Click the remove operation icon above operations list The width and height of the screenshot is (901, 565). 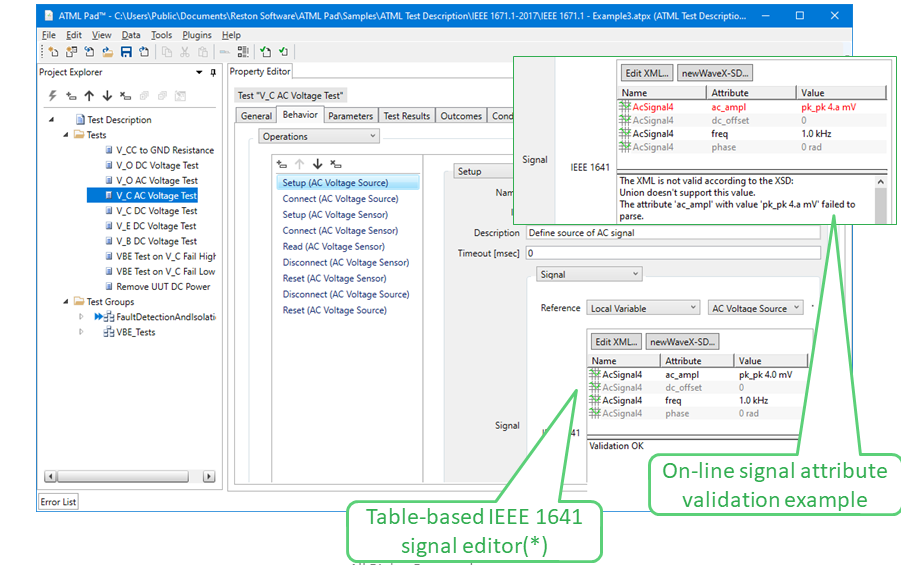(336, 164)
